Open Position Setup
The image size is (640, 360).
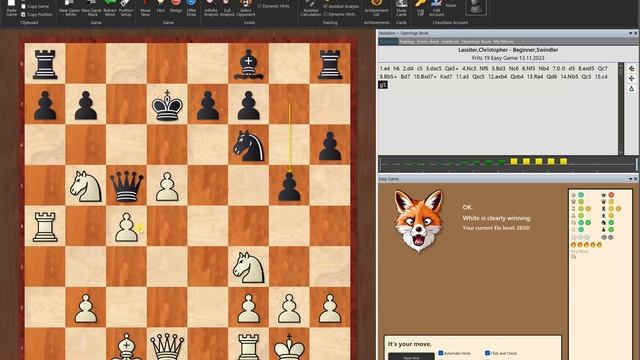126,8
